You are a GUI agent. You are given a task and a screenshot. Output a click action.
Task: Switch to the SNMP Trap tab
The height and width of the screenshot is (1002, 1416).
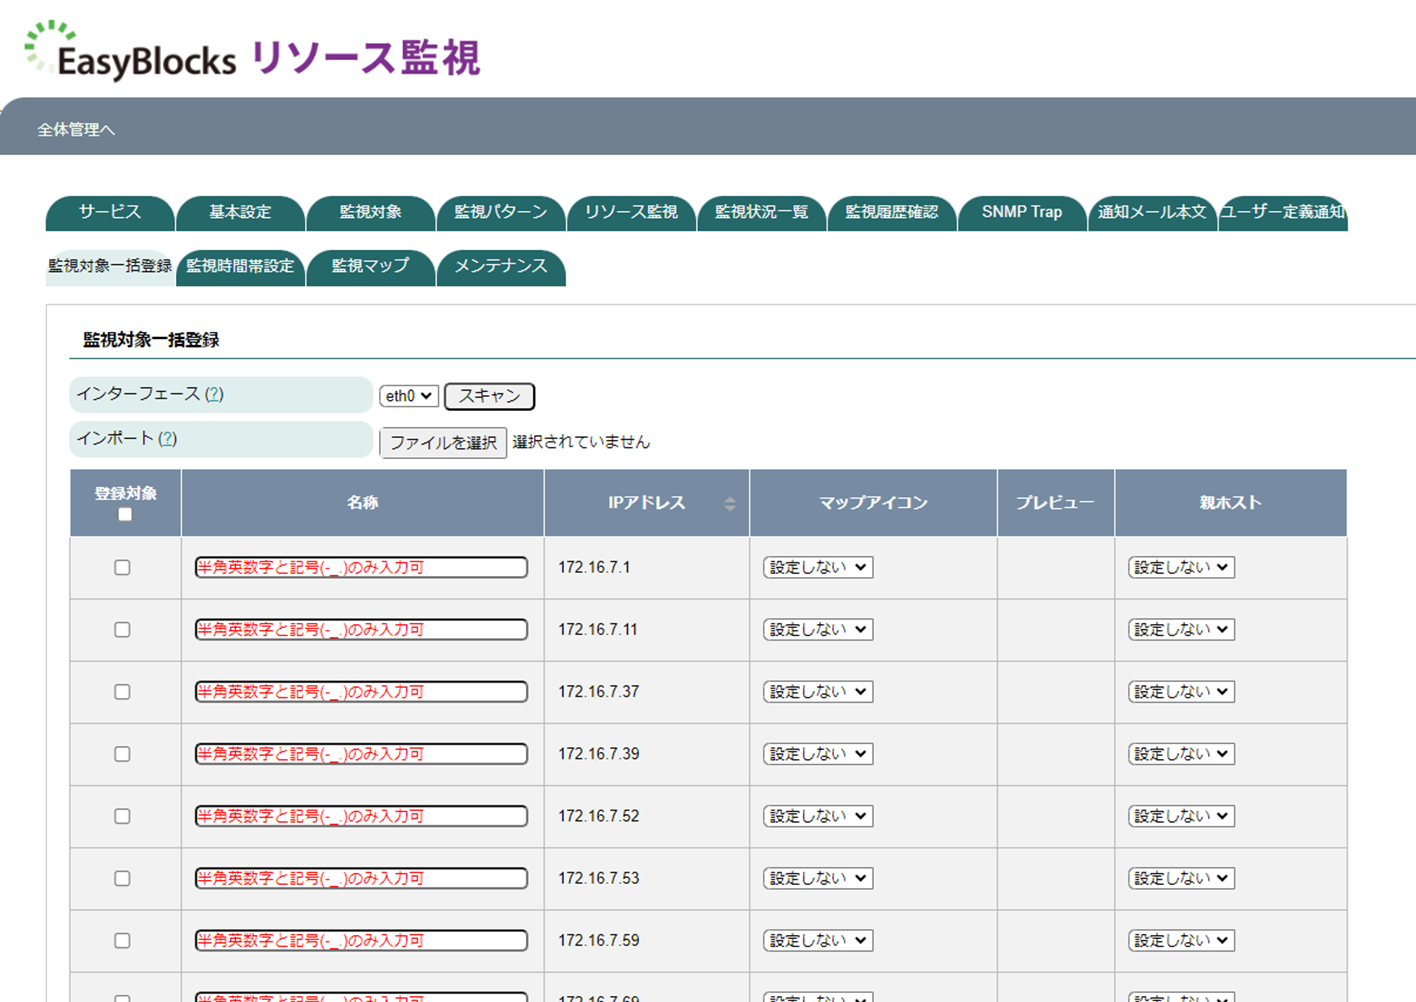pos(1022,213)
